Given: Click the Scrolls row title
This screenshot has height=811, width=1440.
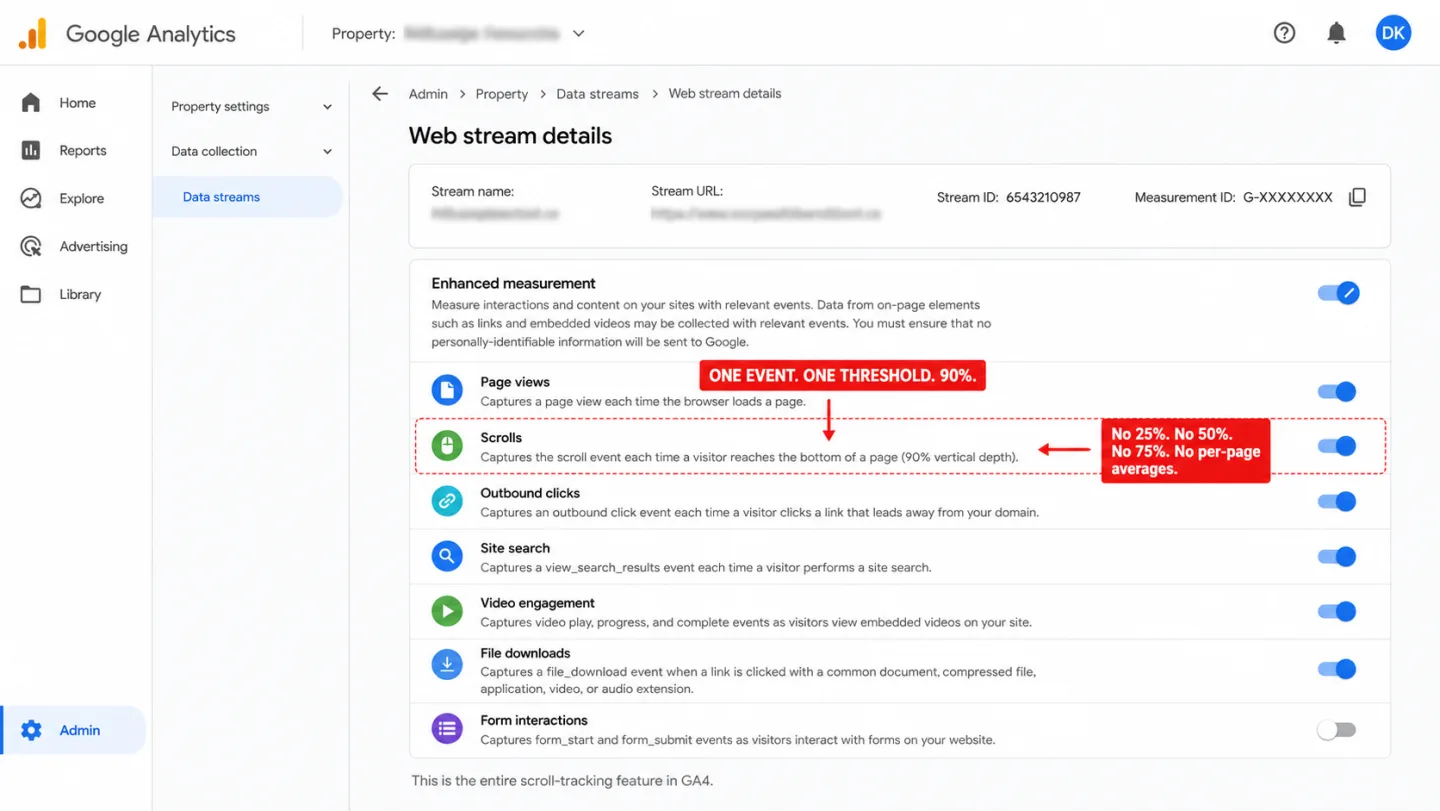Looking at the screenshot, I should [x=501, y=438].
